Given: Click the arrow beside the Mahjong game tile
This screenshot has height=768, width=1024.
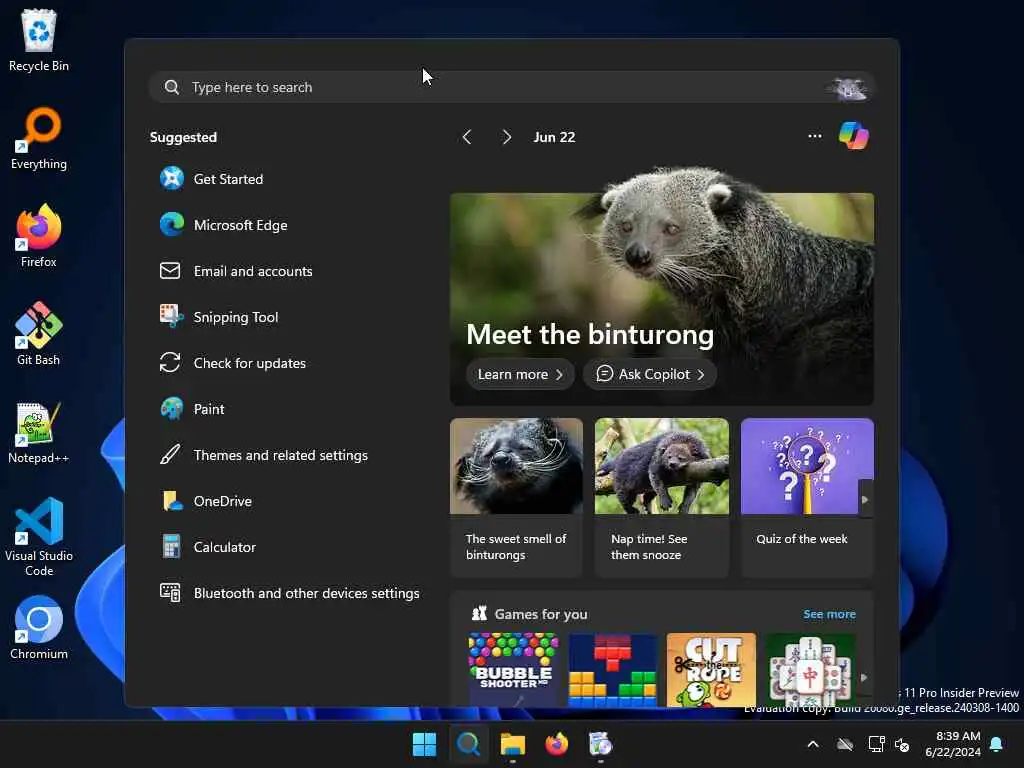Looking at the screenshot, I should click(865, 677).
